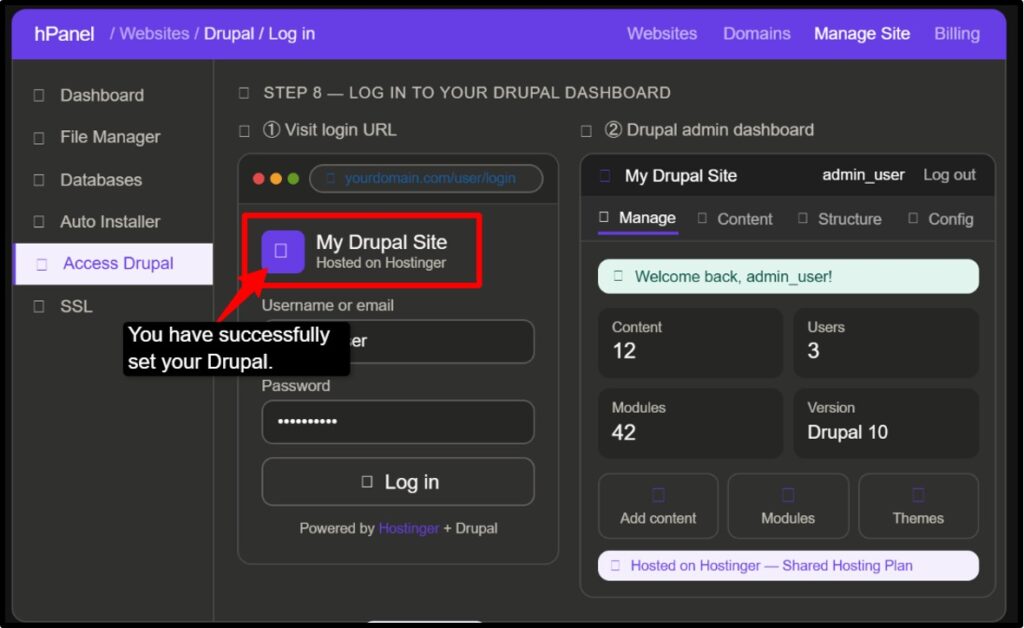
Task: Click the Add content quick action
Action: pos(658,506)
